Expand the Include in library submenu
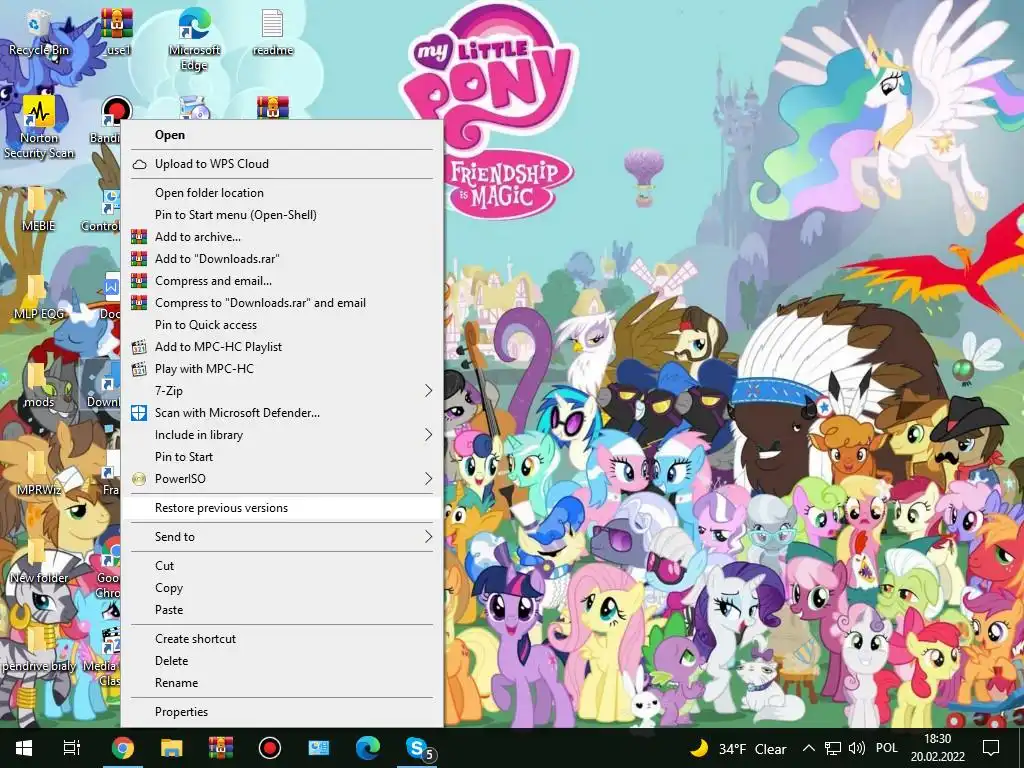Image resolution: width=1024 pixels, height=768 pixels. point(282,435)
